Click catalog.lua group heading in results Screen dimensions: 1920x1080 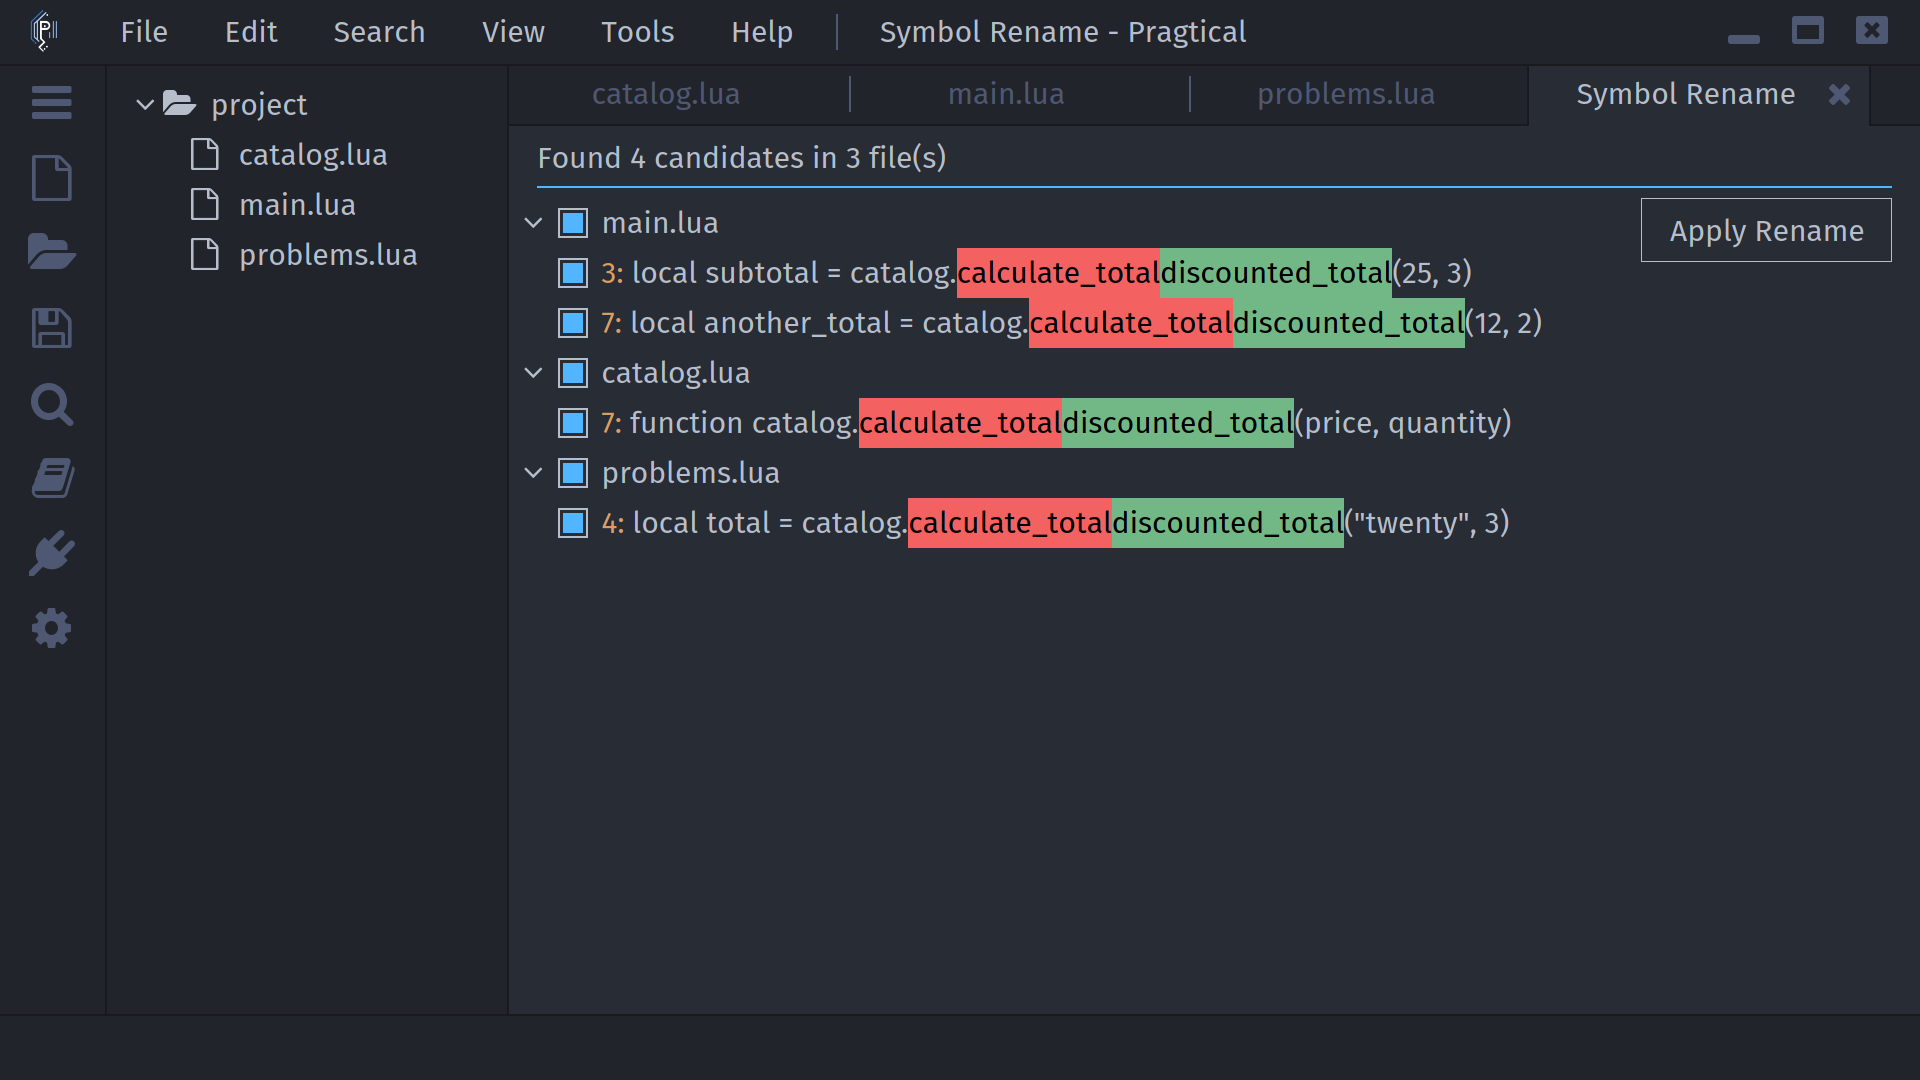click(676, 372)
